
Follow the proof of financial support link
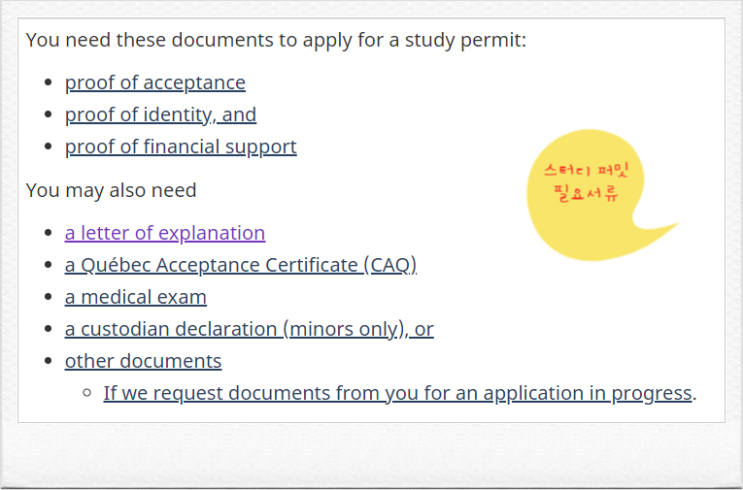(181, 147)
